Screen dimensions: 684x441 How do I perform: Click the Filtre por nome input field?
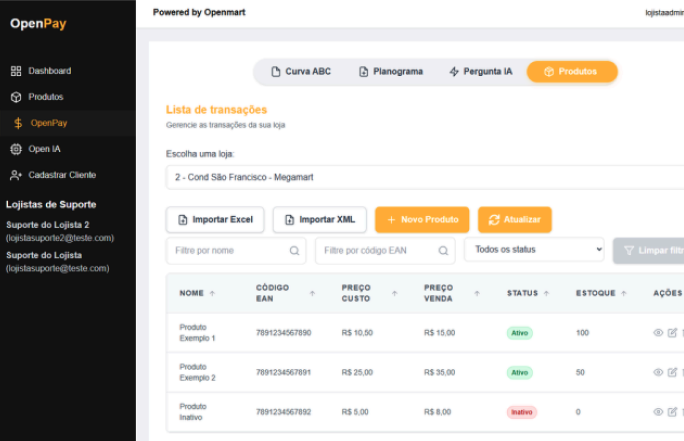pos(228,251)
